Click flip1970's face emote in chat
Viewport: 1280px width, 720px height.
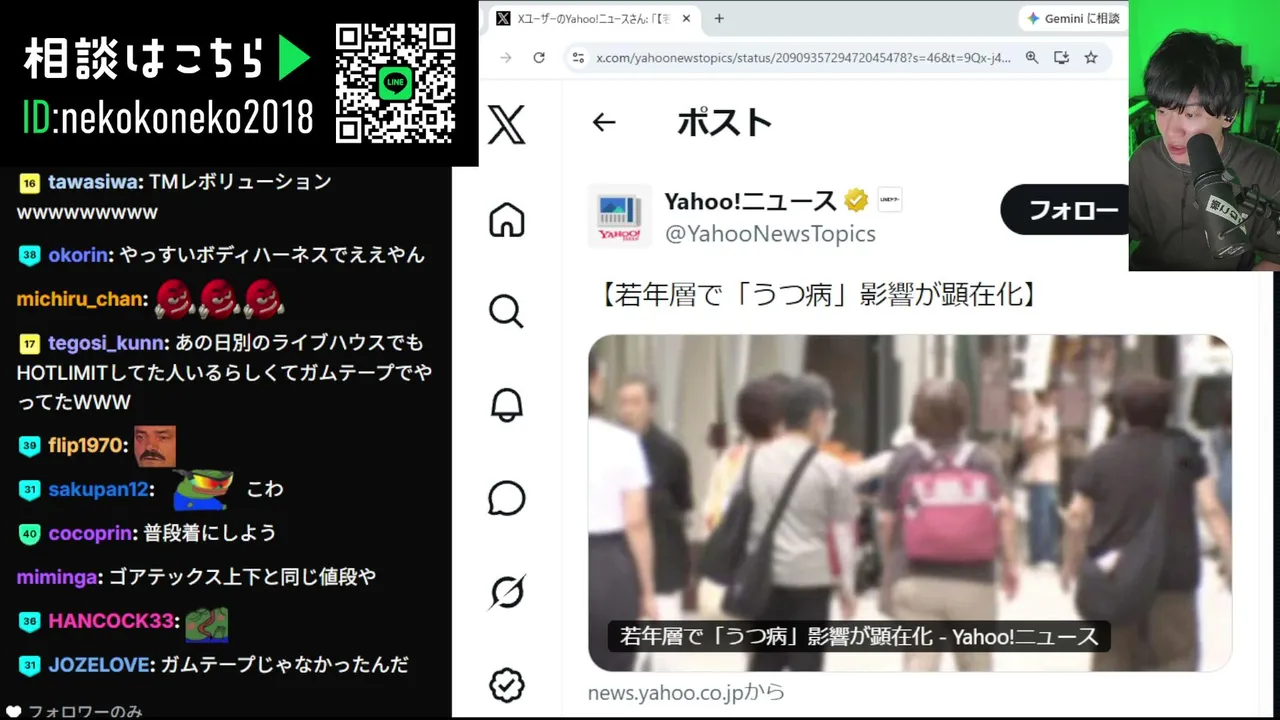[155, 446]
